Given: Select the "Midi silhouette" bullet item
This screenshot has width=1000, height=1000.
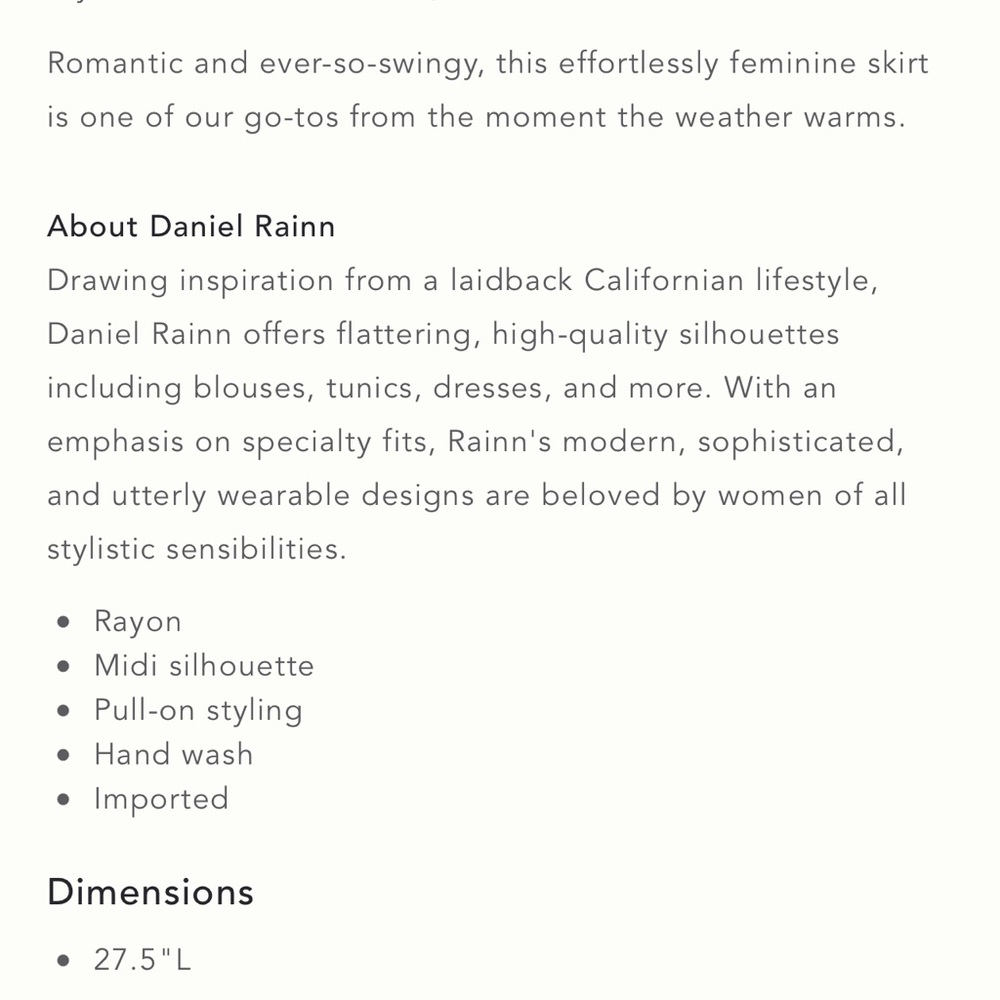Looking at the screenshot, I should point(204,666).
